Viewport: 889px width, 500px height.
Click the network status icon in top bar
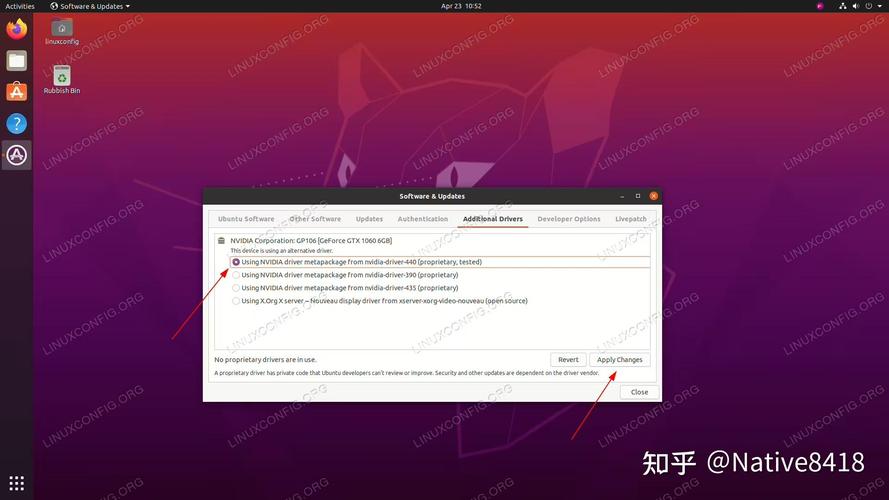[x=842, y=6]
